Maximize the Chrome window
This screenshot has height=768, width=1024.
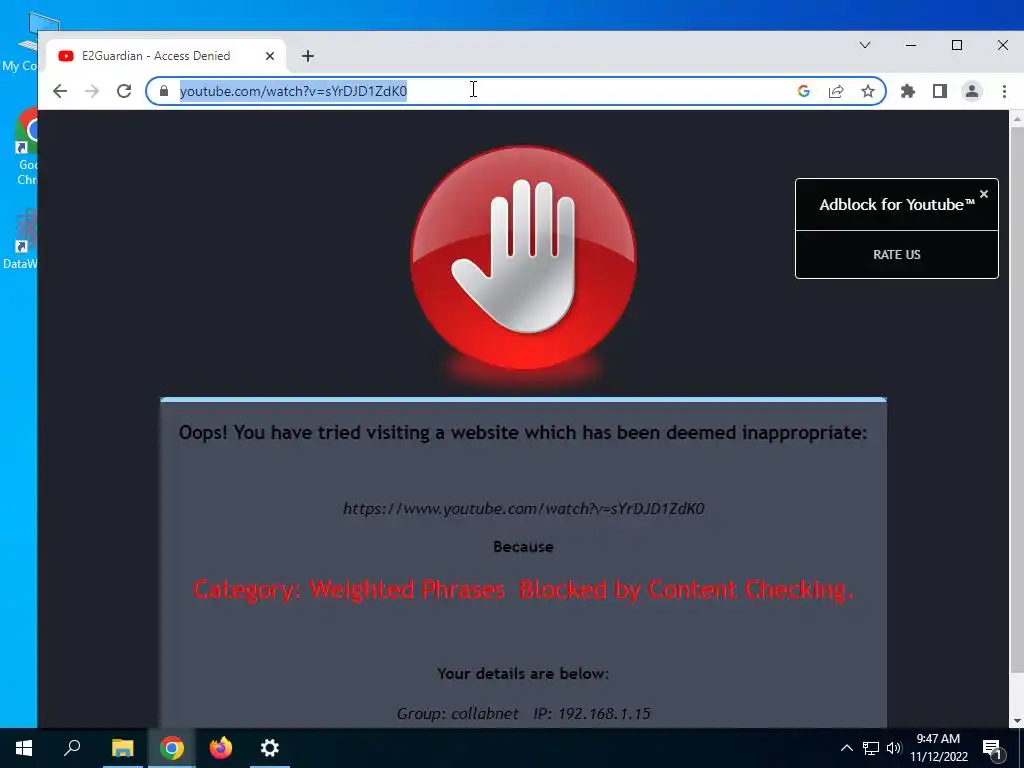(957, 45)
